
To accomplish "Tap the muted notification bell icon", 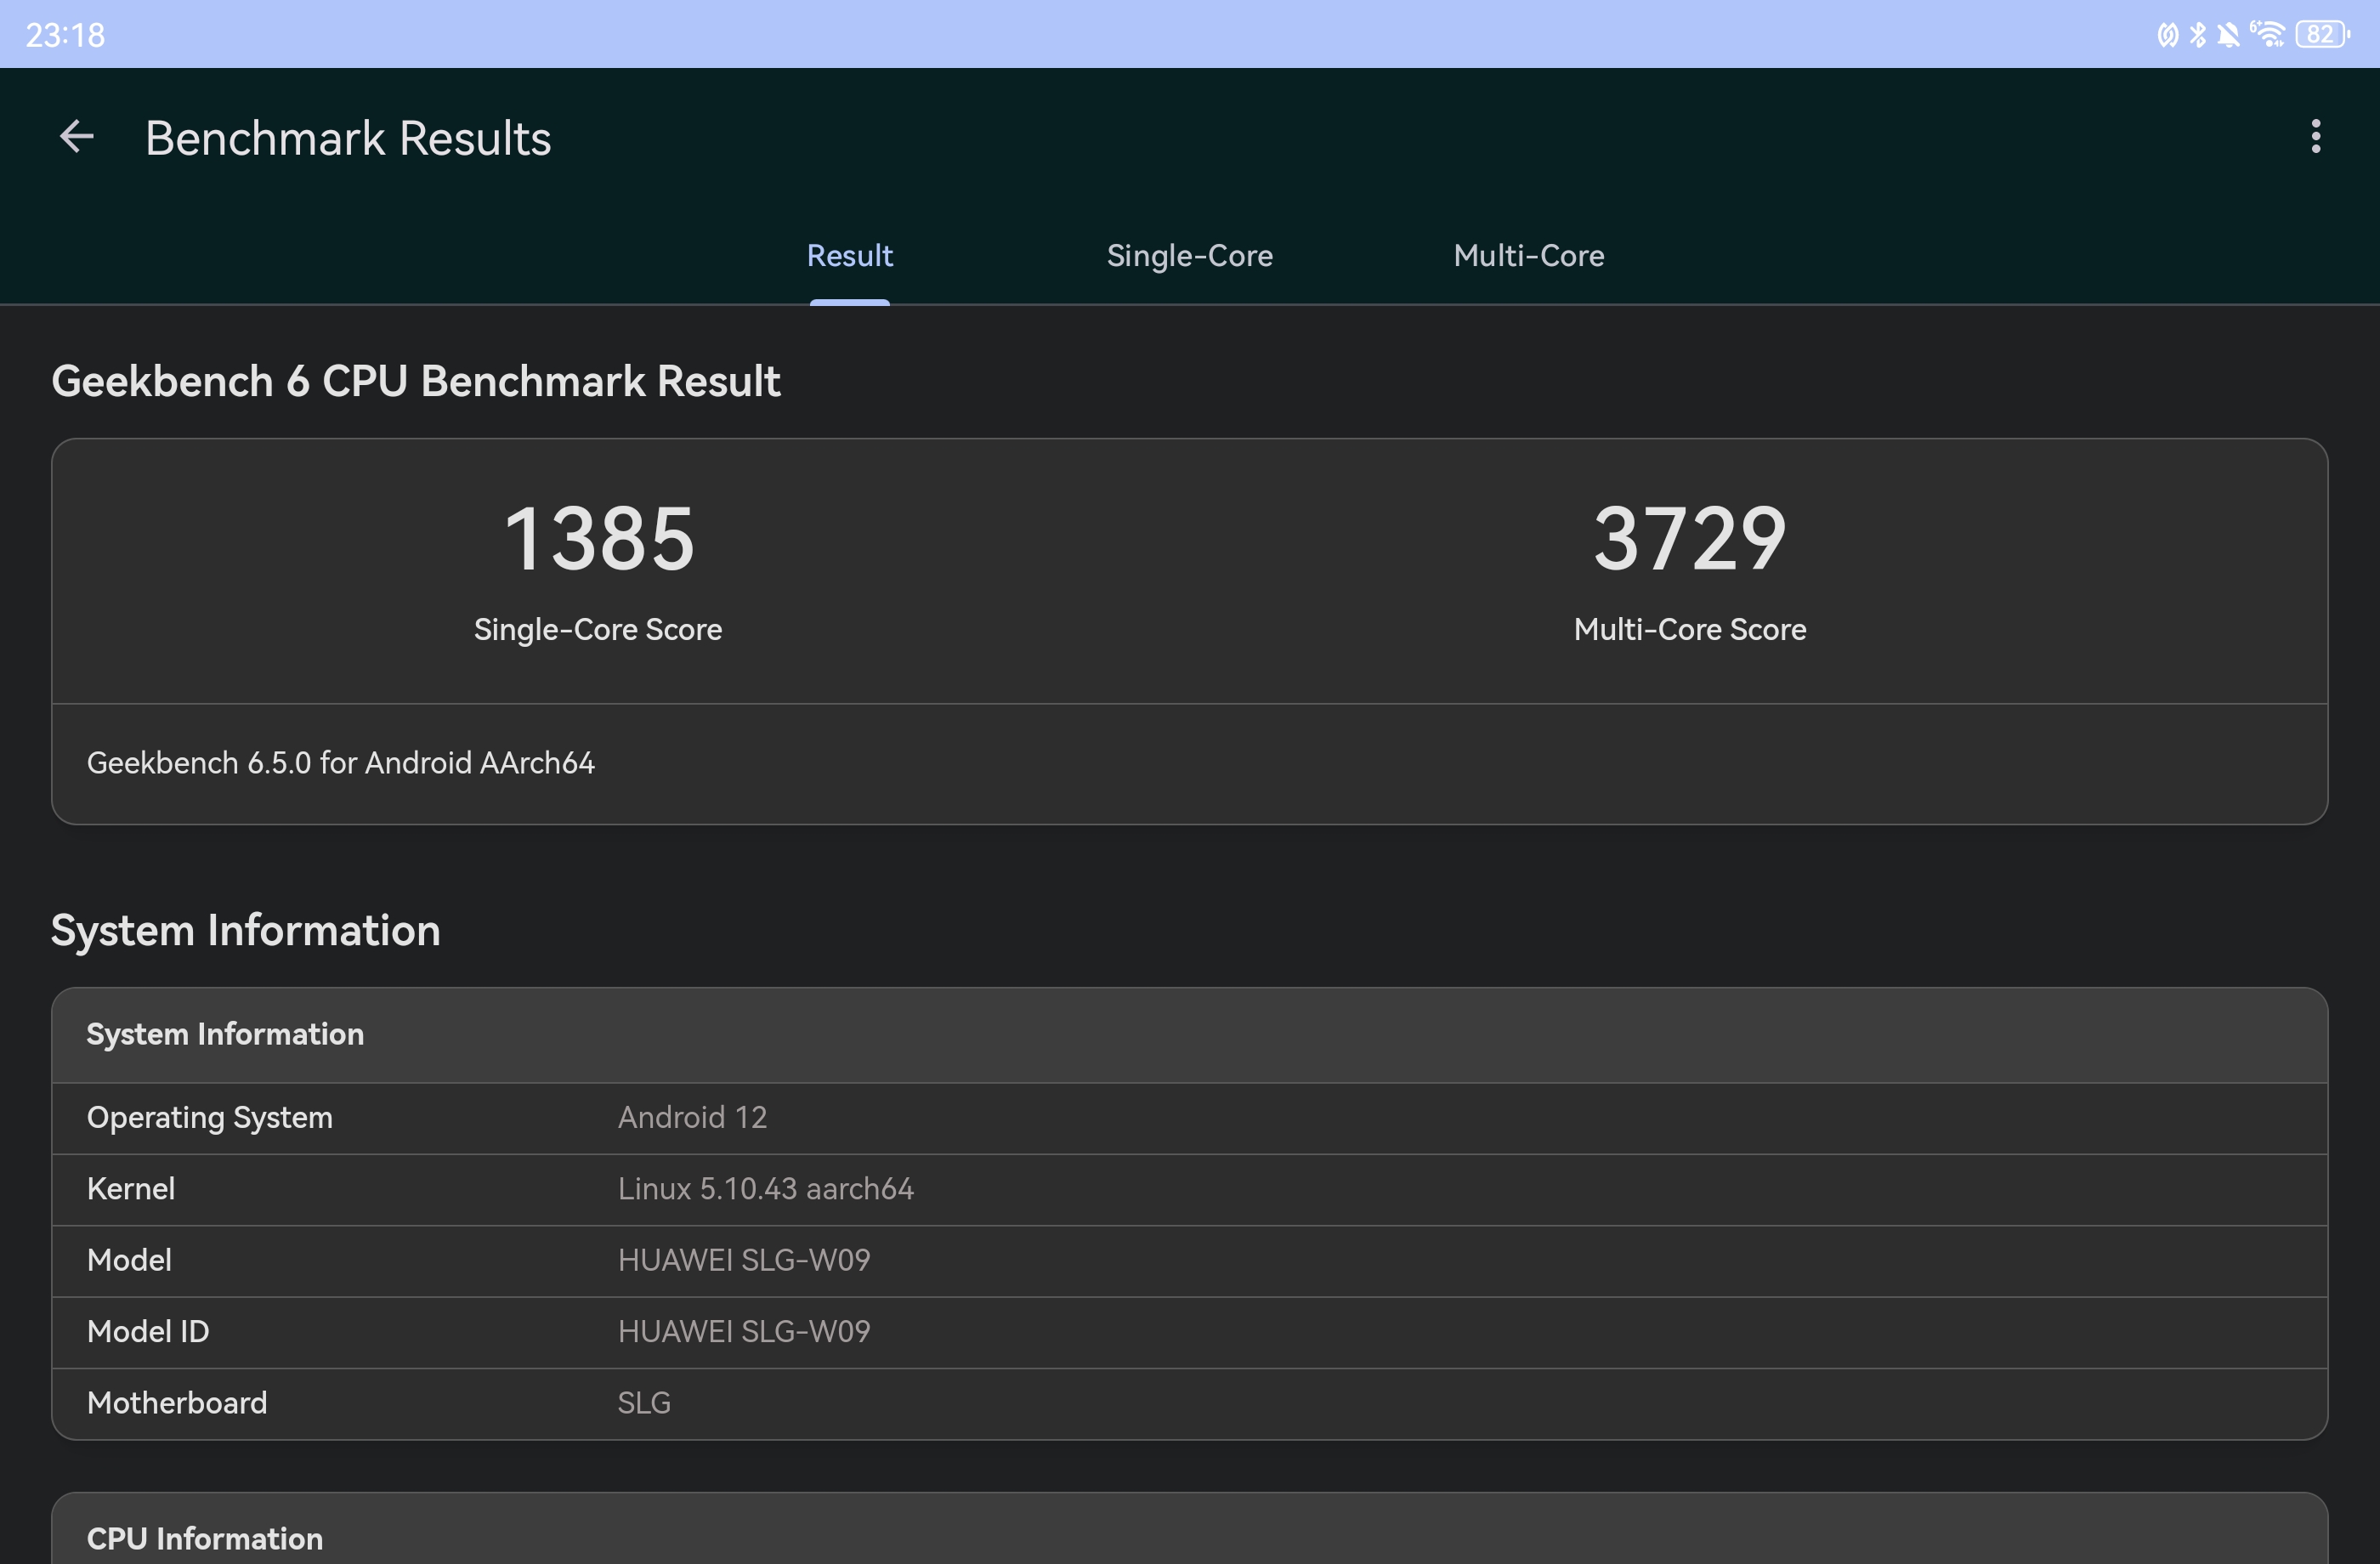I will (x=2228, y=35).
